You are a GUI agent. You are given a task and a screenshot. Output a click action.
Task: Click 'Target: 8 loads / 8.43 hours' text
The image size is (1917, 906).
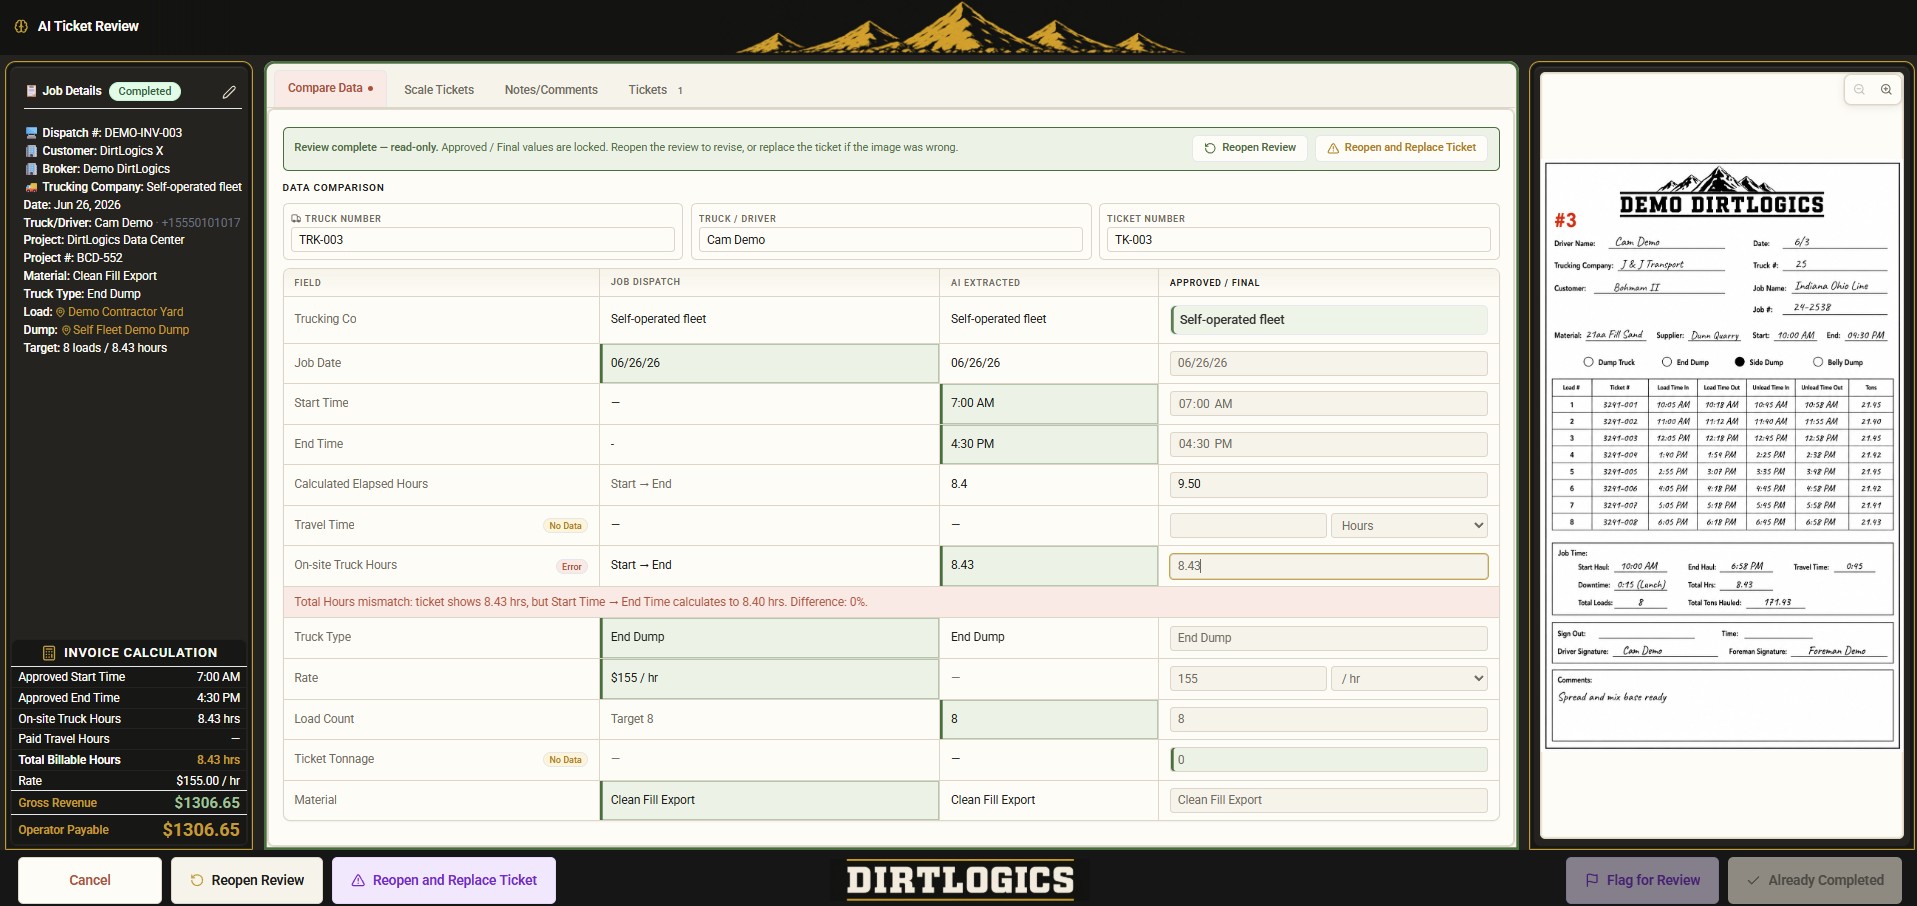[x=95, y=348]
